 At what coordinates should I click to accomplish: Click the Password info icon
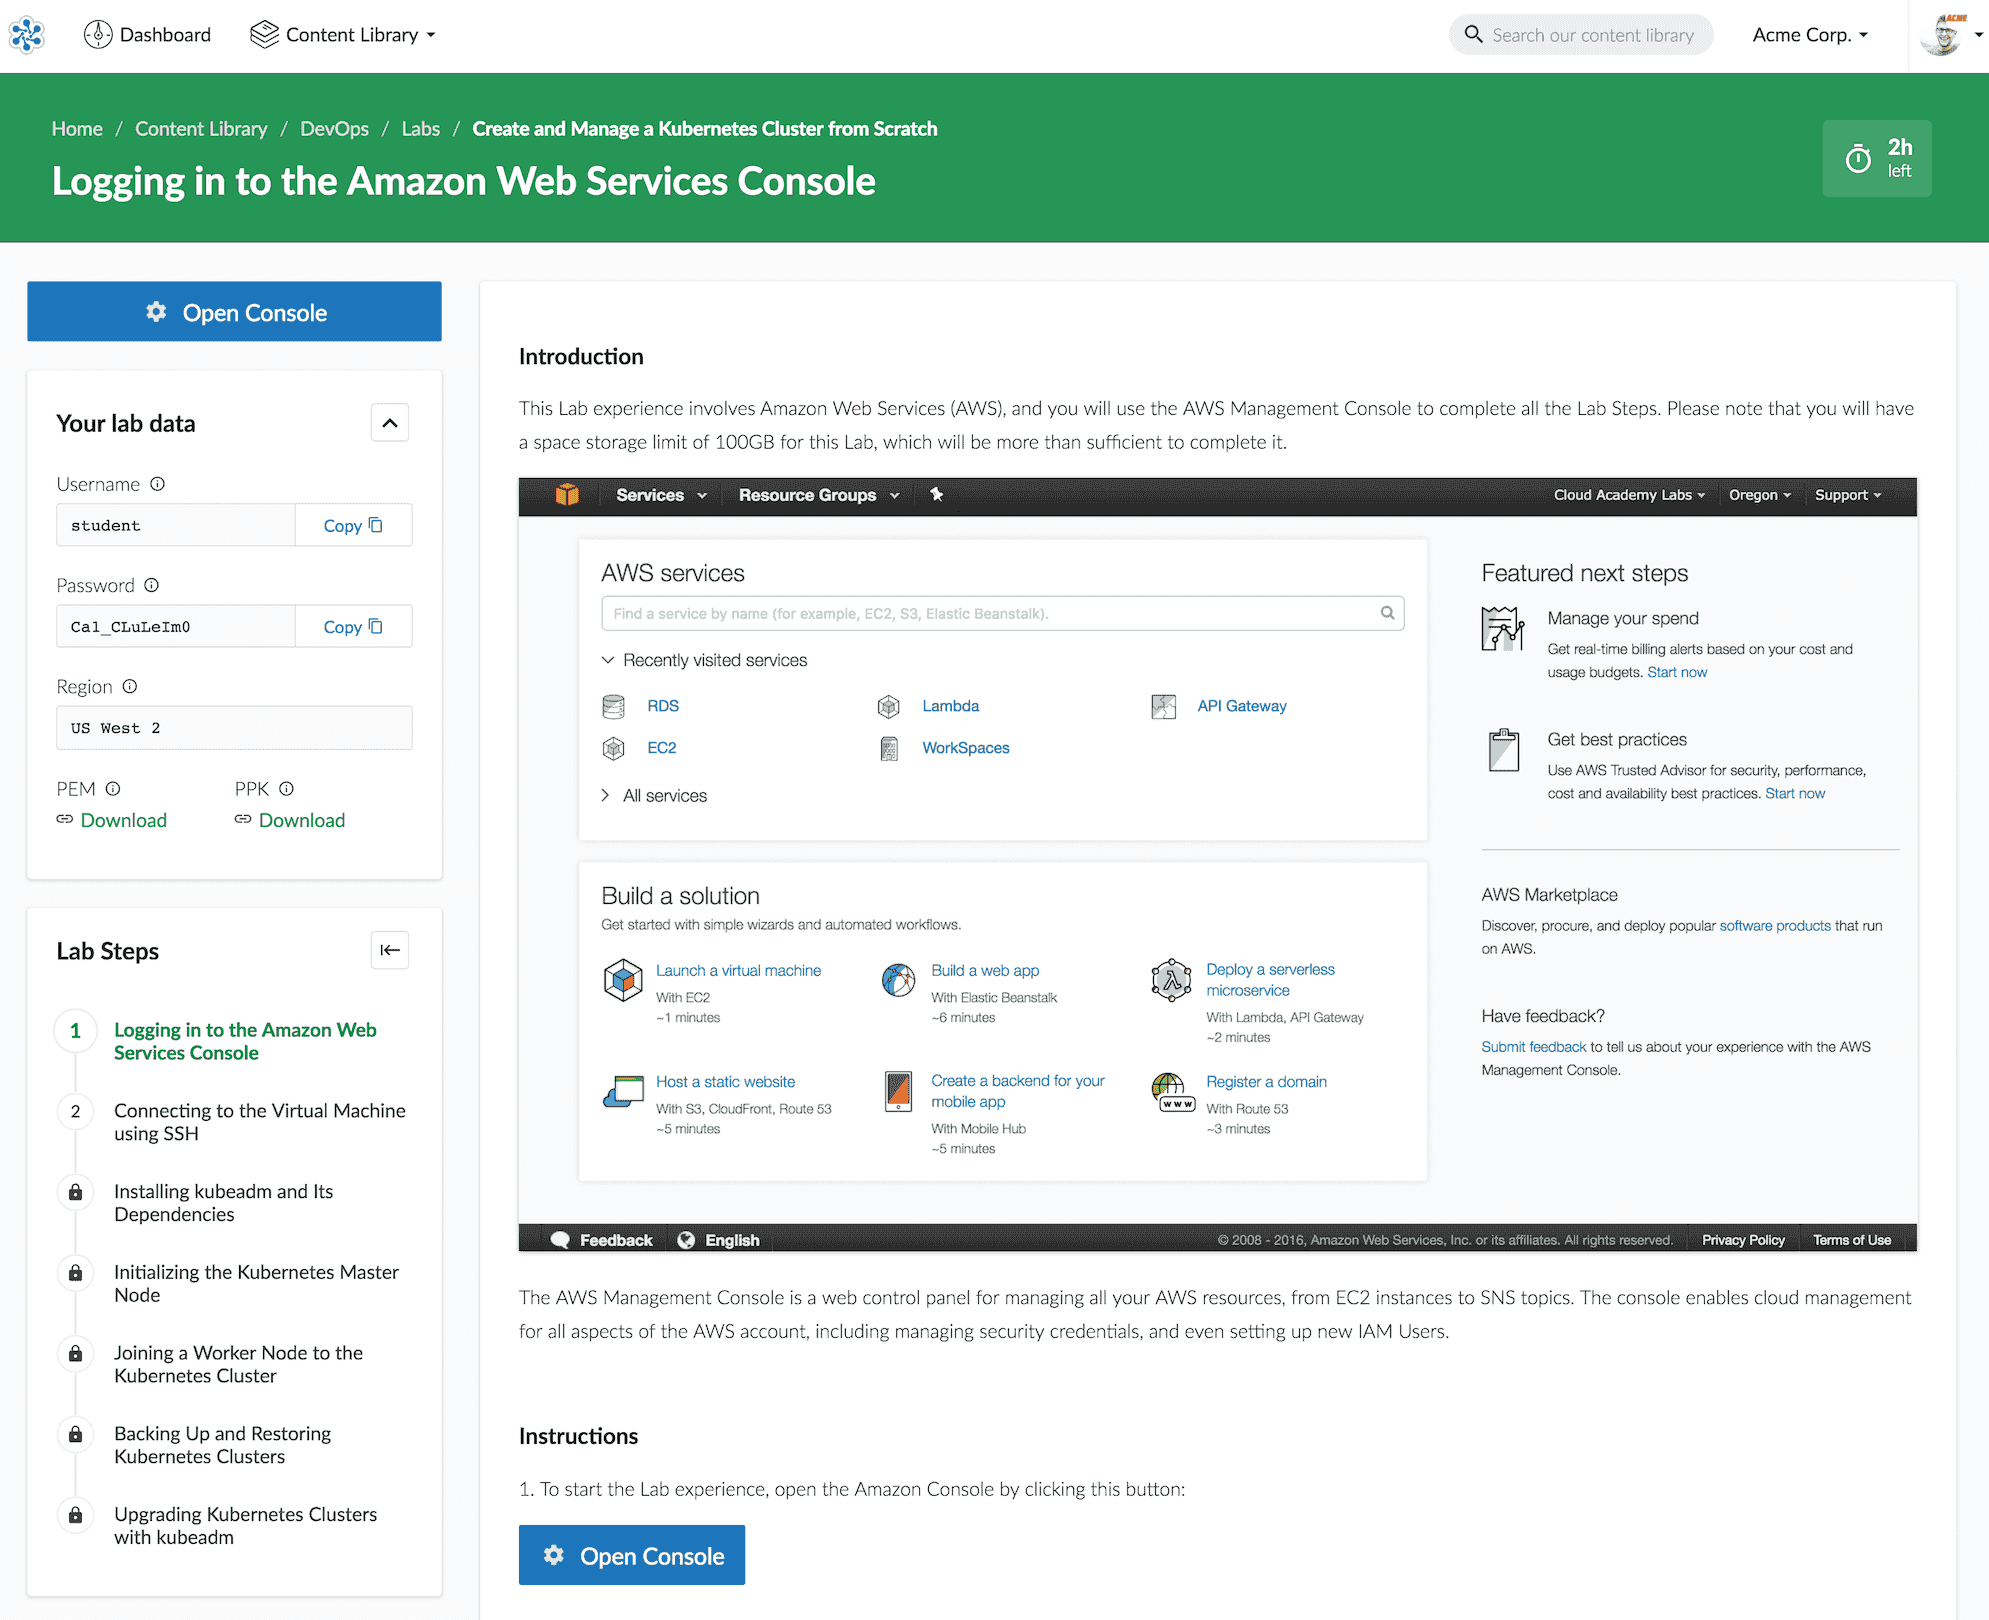[152, 585]
